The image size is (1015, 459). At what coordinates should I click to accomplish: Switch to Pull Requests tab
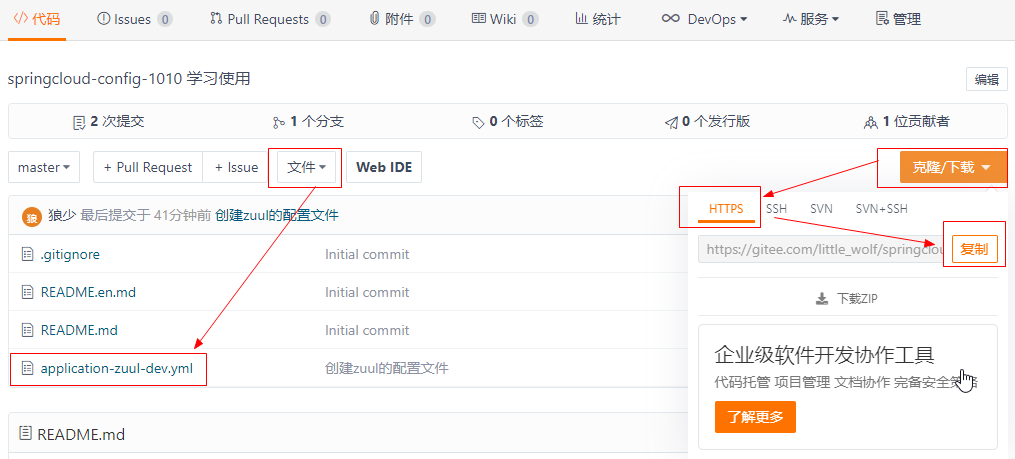click(271, 19)
